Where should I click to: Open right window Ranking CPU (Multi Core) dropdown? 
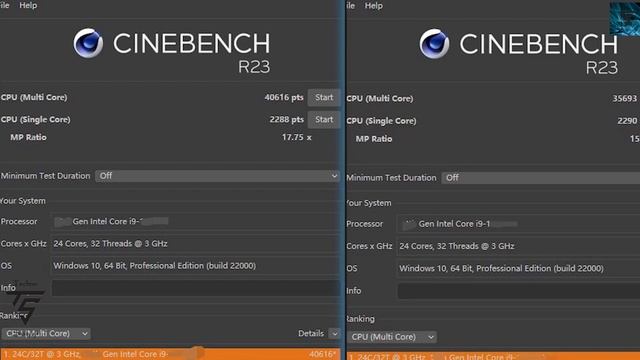click(x=392, y=337)
